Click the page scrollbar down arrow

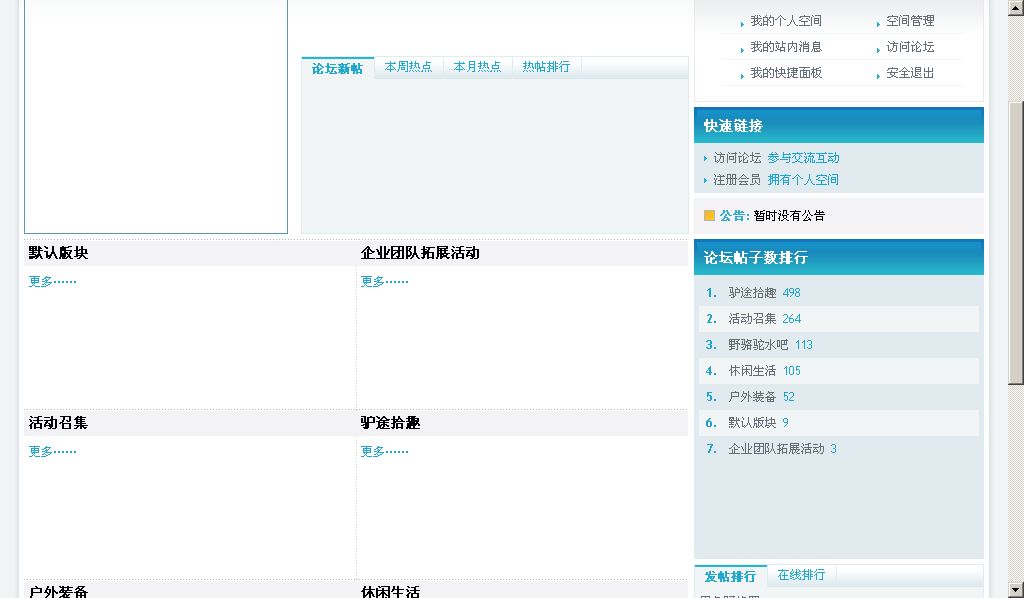coord(1016,590)
